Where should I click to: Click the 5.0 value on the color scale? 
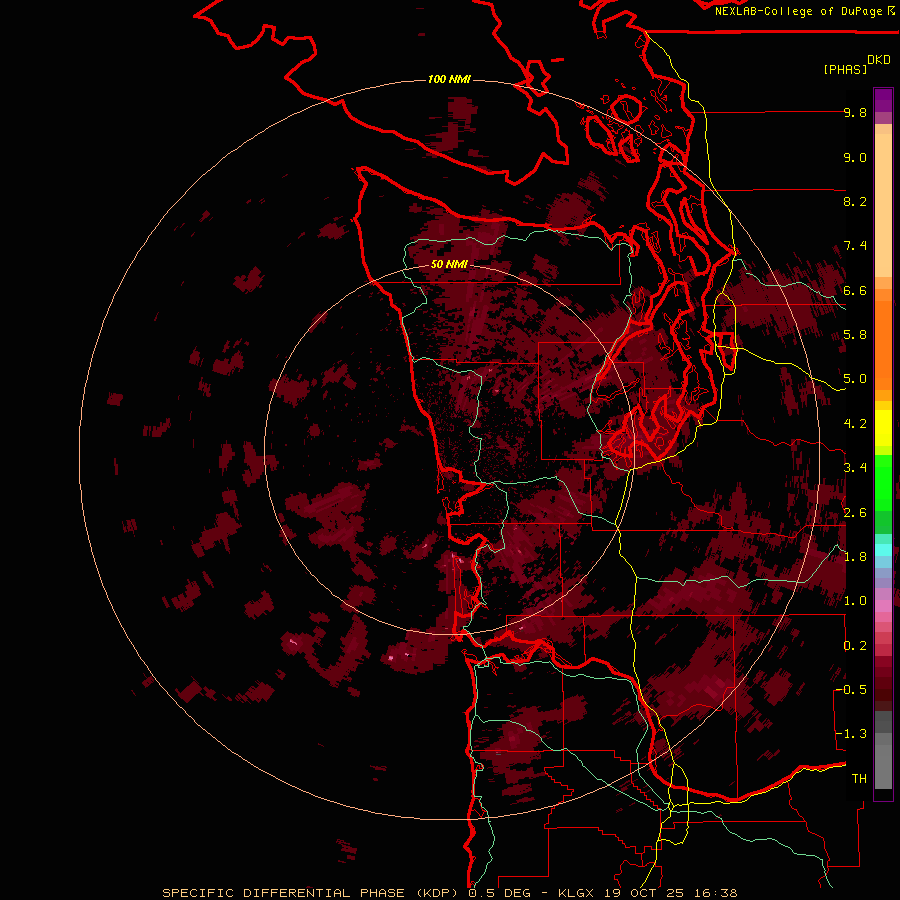pyautogui.click(x=855, y=379)
